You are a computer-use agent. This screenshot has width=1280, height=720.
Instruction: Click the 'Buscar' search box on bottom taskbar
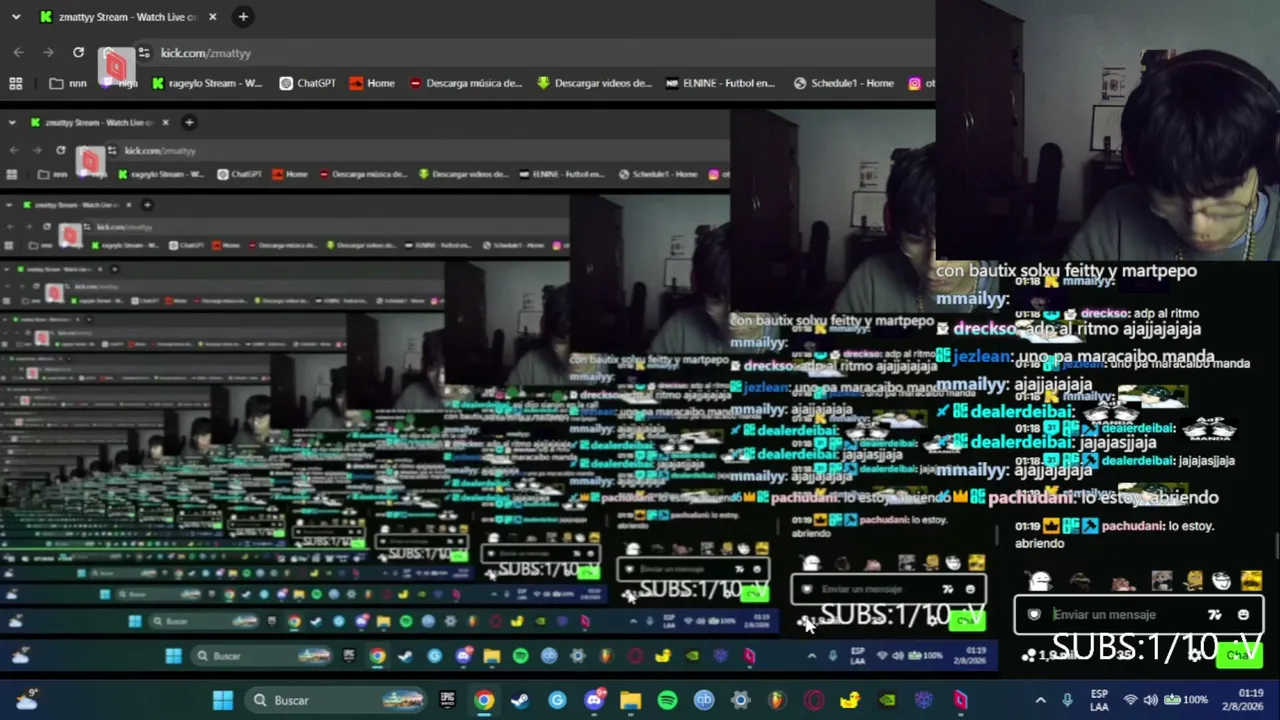pos(334,700)
